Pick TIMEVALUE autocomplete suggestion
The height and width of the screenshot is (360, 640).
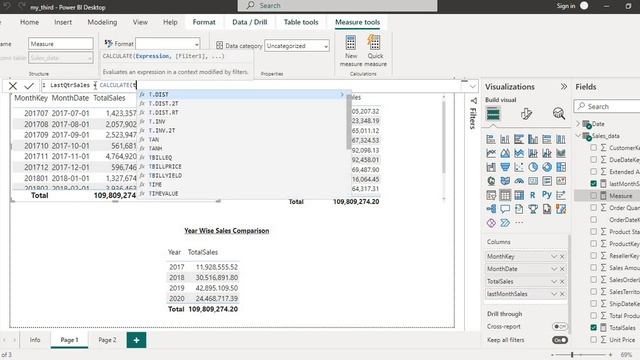pyautogui.click(x=243, y=193)
